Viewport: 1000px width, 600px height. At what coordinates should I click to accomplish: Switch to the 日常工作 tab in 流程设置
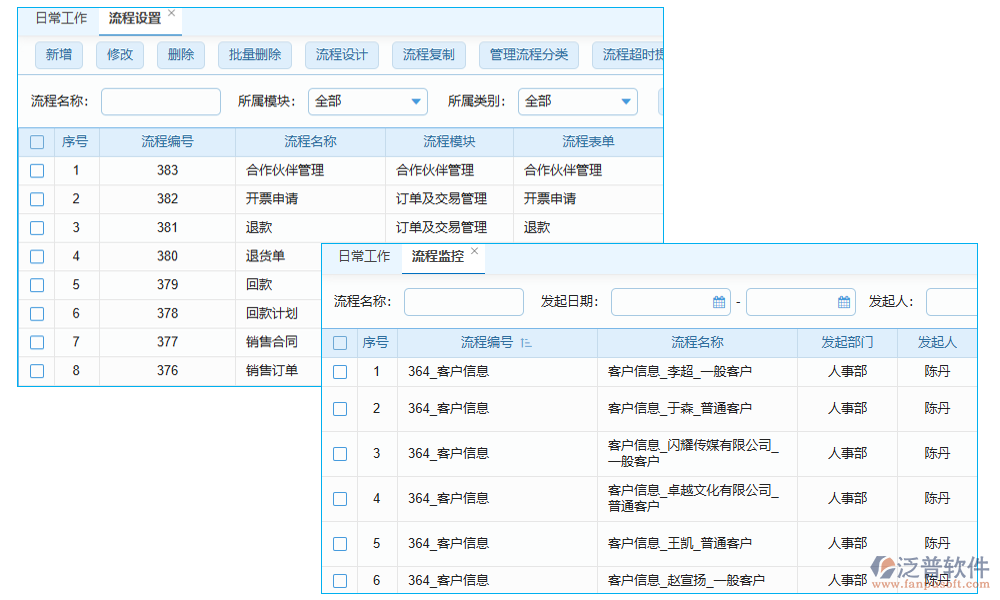61,17
